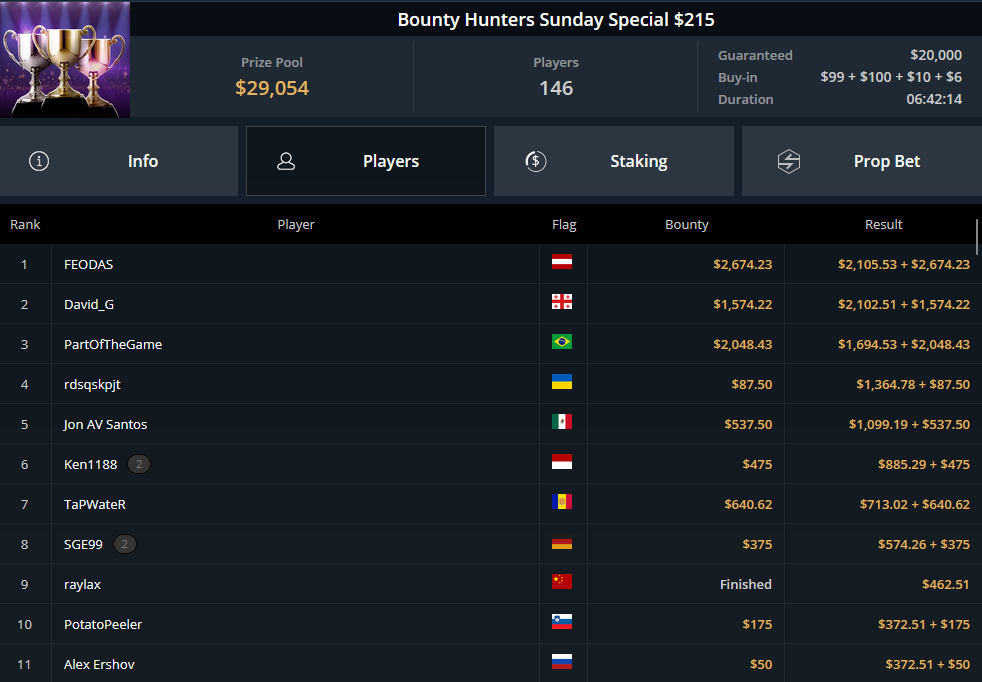Viewport: 982px width, 682px height.
Task: Click the $20,000 guaranteed value
Action: [x=936, y=55]
